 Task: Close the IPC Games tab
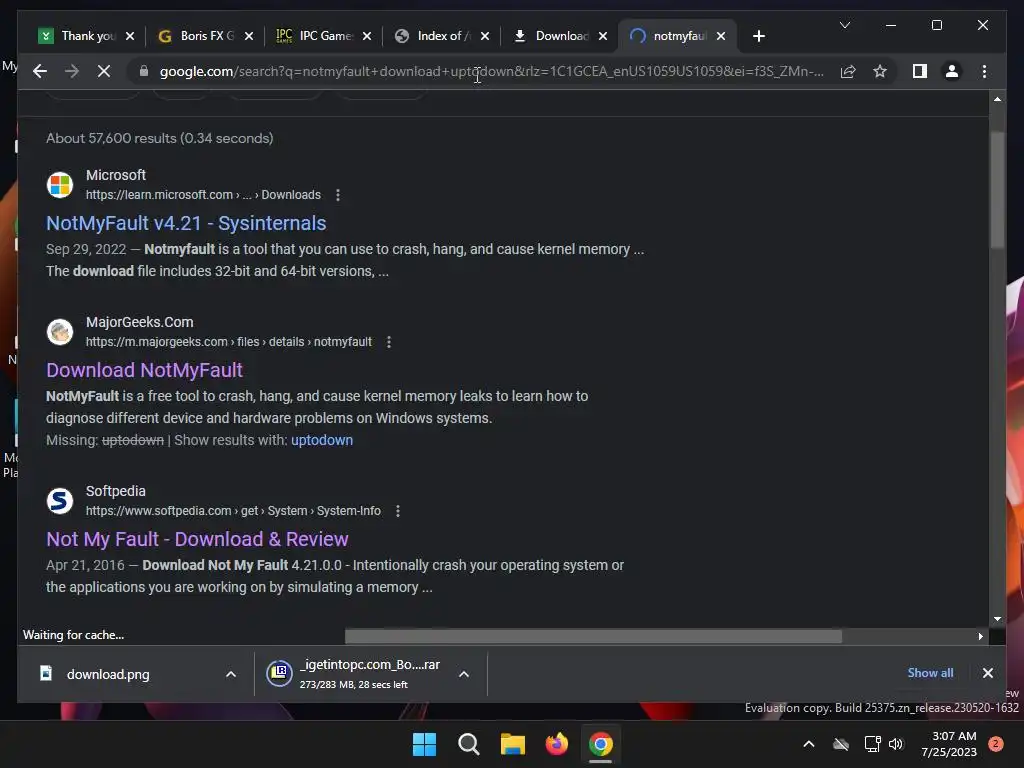[366, 36]
